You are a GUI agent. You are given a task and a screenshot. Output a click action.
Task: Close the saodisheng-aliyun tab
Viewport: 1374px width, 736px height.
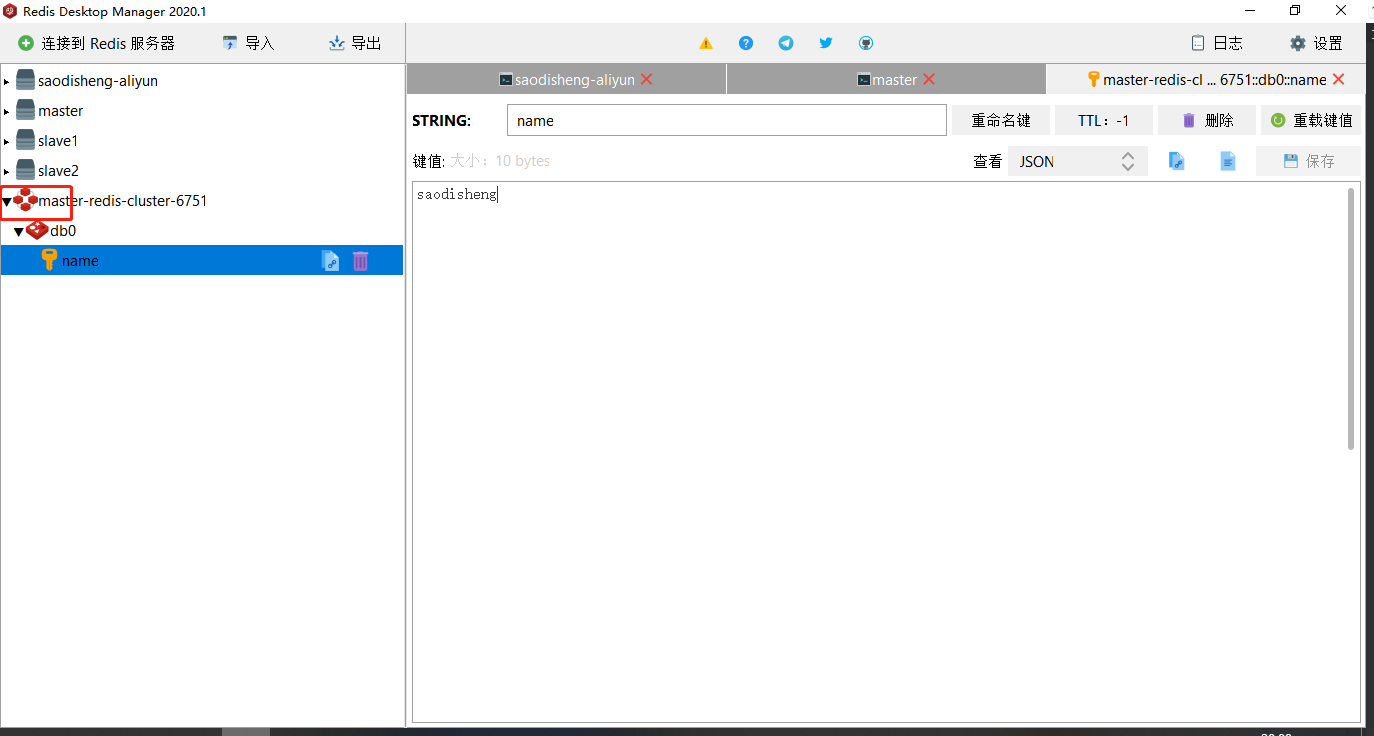(646, 79)
